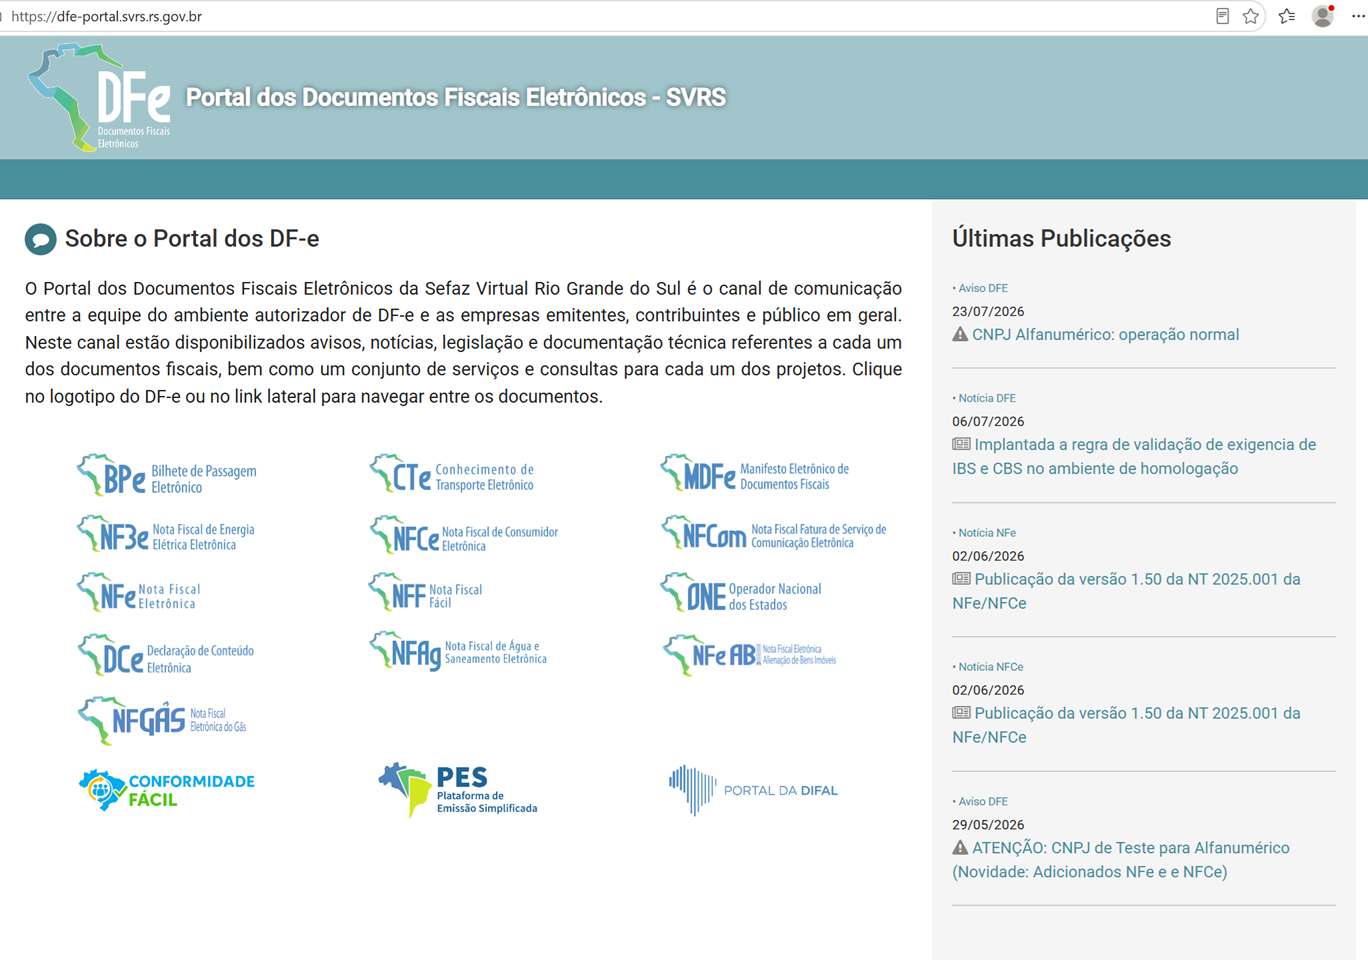This screenshot has width=1368, height=960.
Task: Click the warning icon beside CNPJ Alfanumérico notice
Action: pos(960,334)
